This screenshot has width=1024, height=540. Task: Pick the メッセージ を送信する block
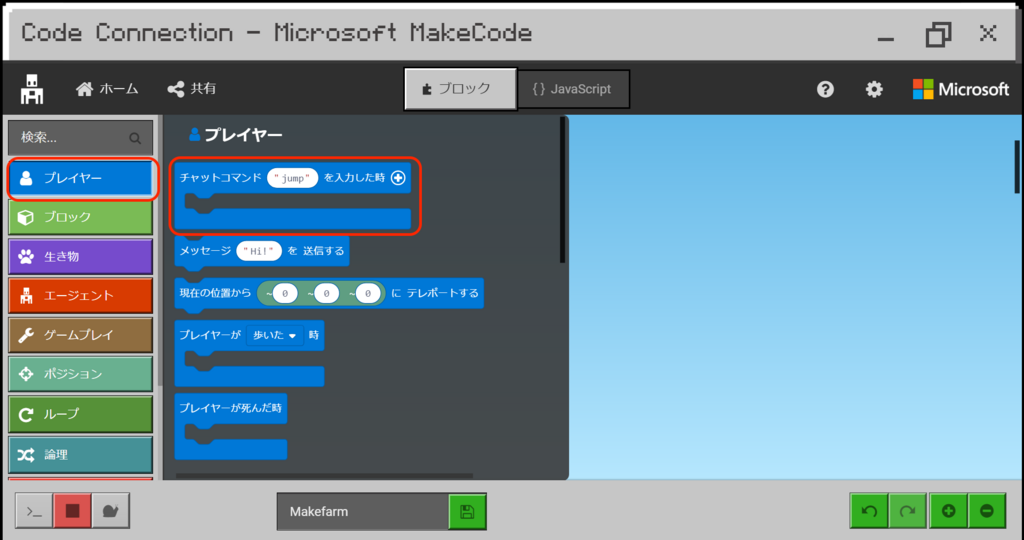(262, 251)
